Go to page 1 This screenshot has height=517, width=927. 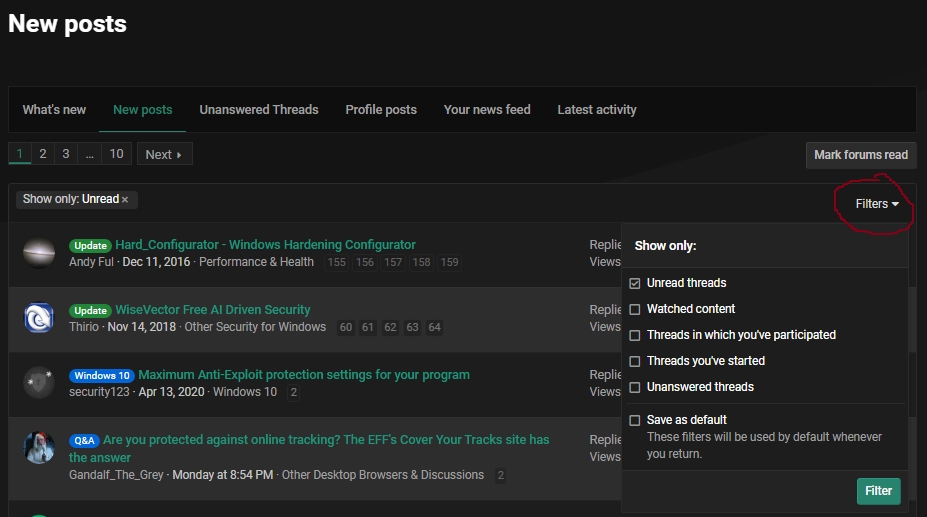[x=20, y=154]
